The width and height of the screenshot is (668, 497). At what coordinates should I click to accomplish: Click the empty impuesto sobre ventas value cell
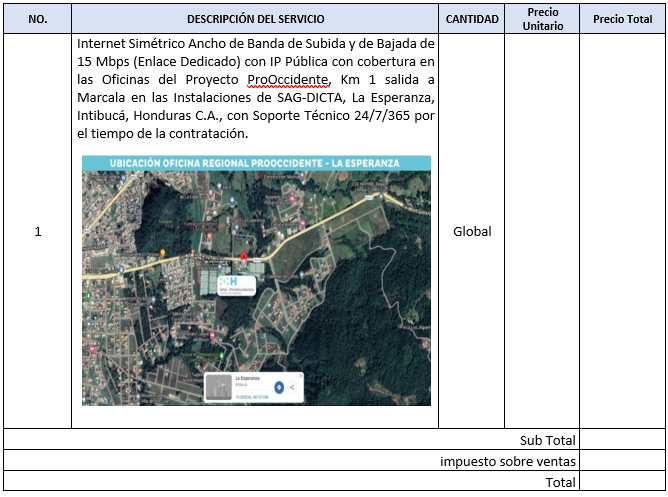coord(622,461)
